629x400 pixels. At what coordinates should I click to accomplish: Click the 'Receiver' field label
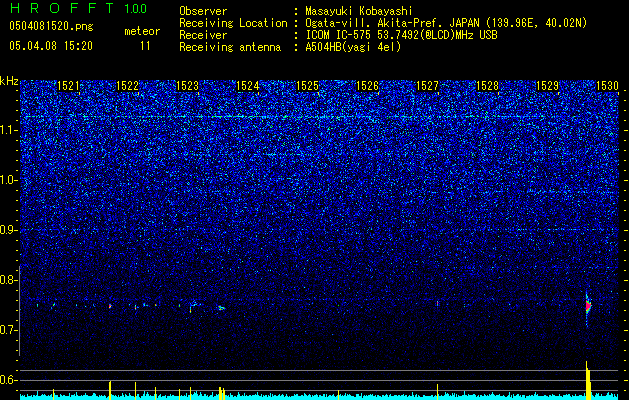[x=203, y=35]
